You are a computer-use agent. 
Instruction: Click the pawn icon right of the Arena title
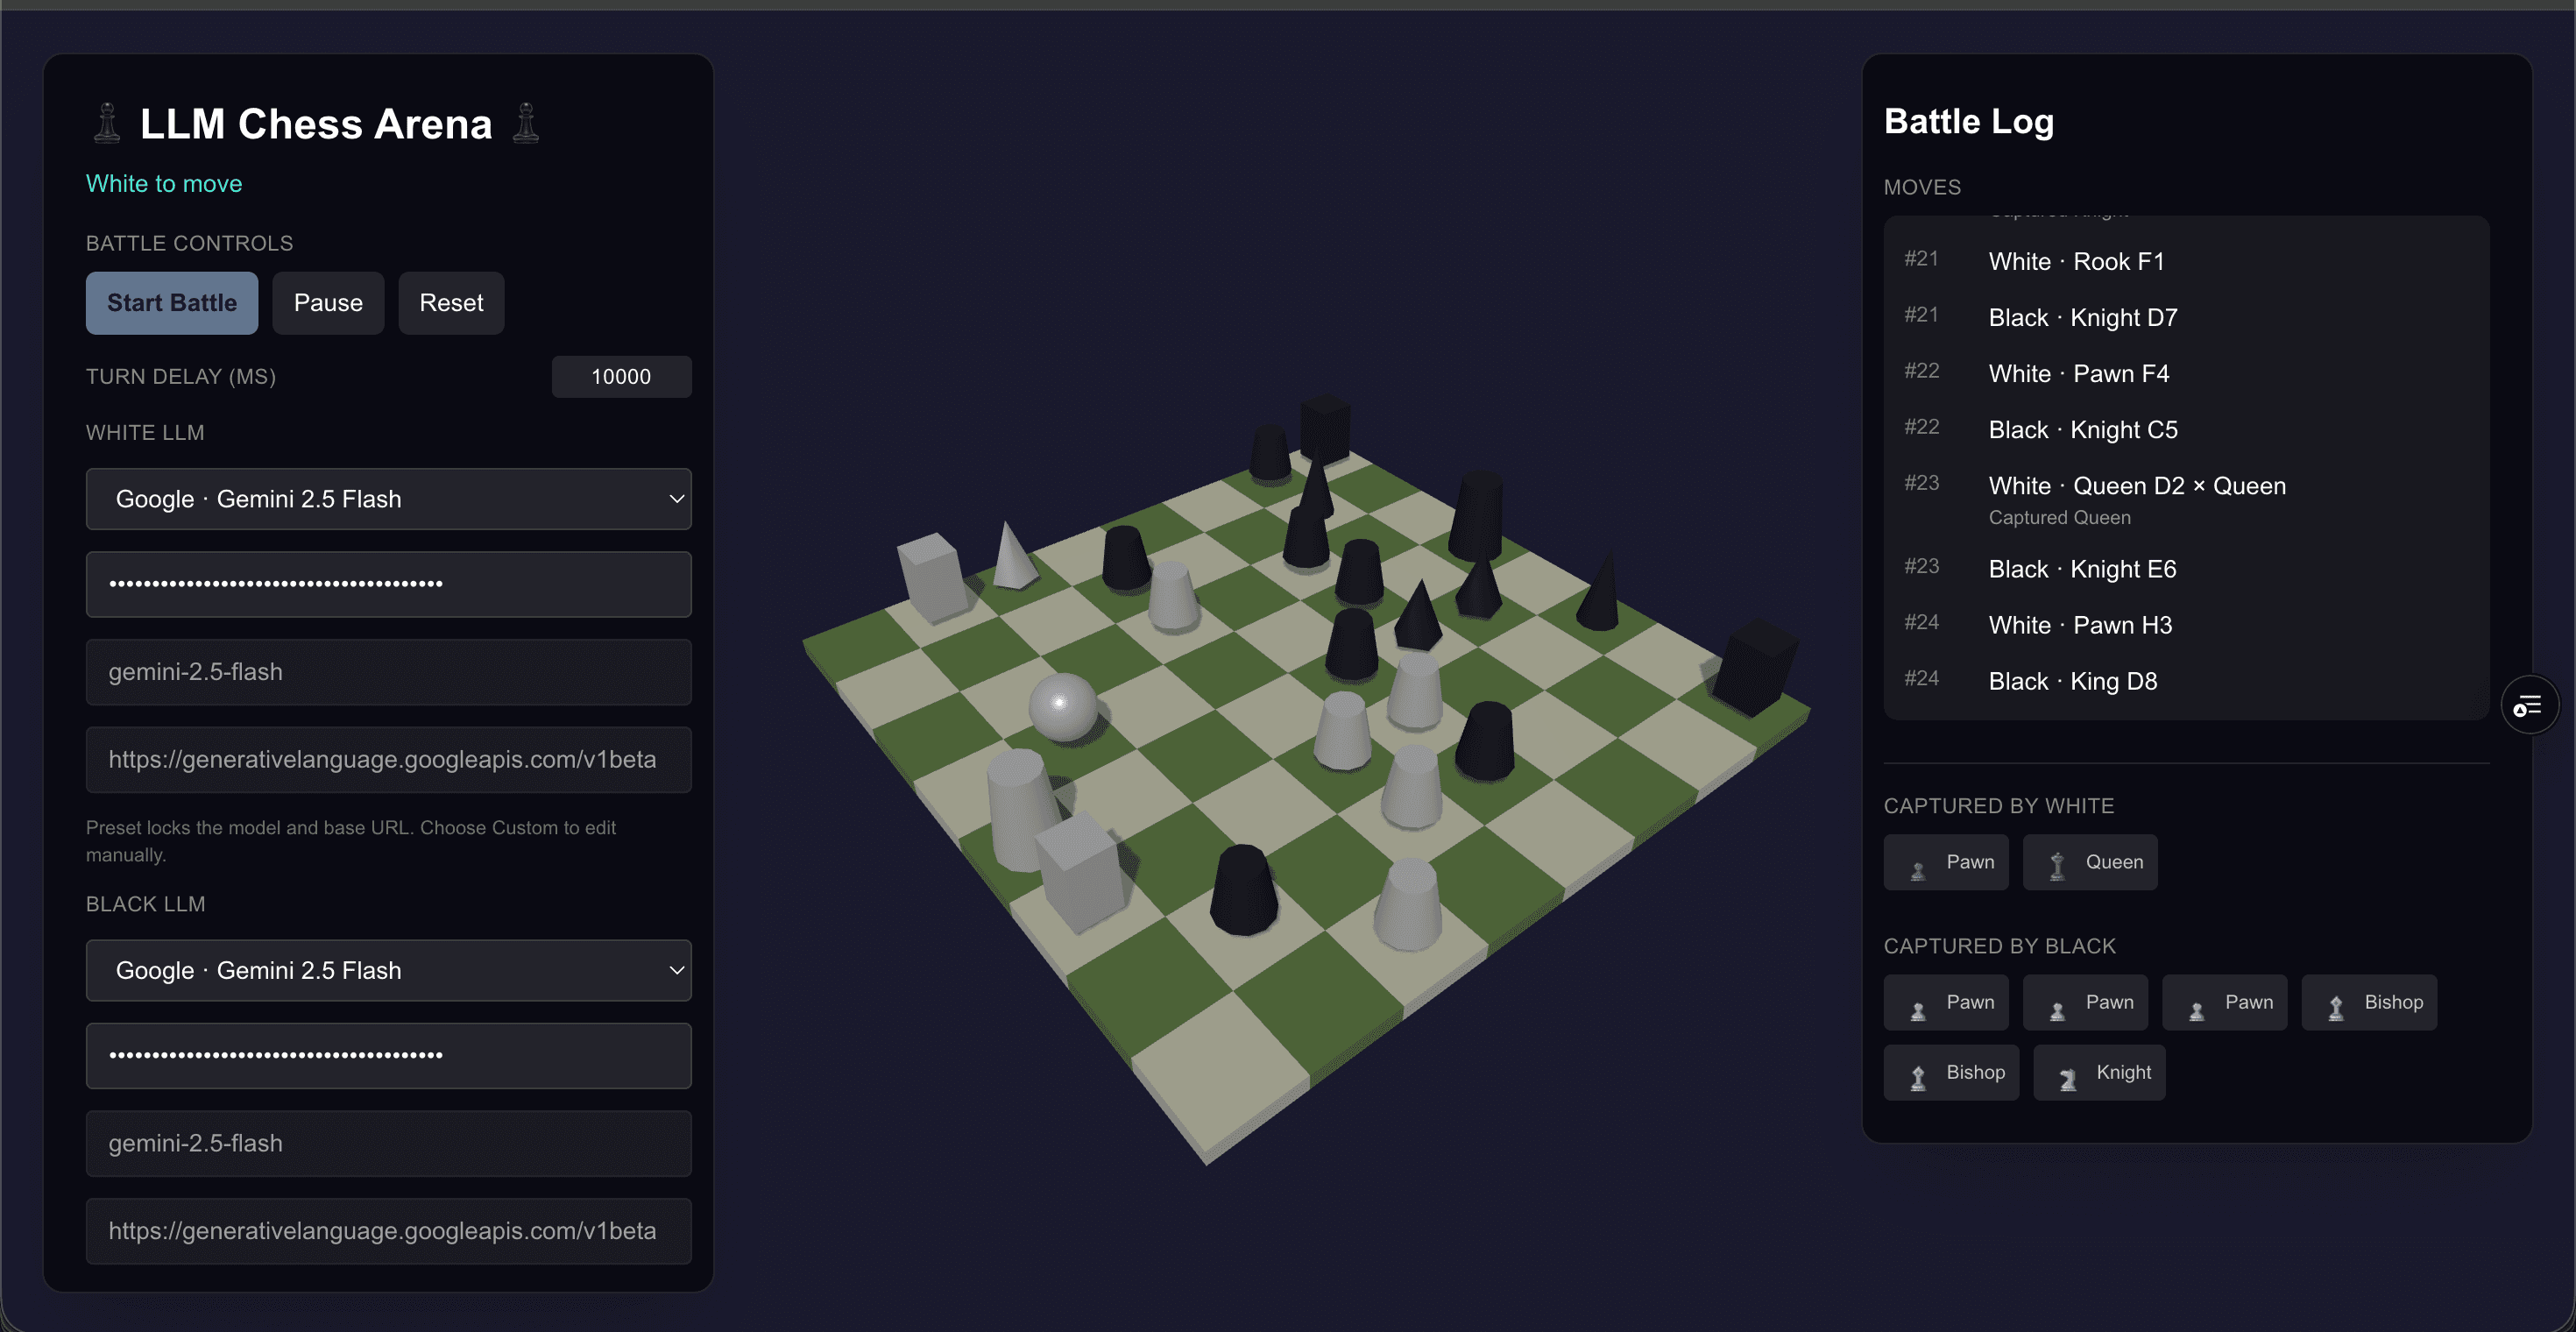click(525, 124)
